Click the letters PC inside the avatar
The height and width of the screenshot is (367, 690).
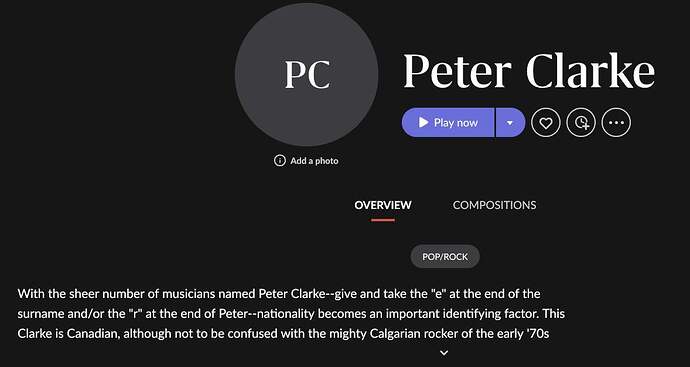tap(307, 74)
